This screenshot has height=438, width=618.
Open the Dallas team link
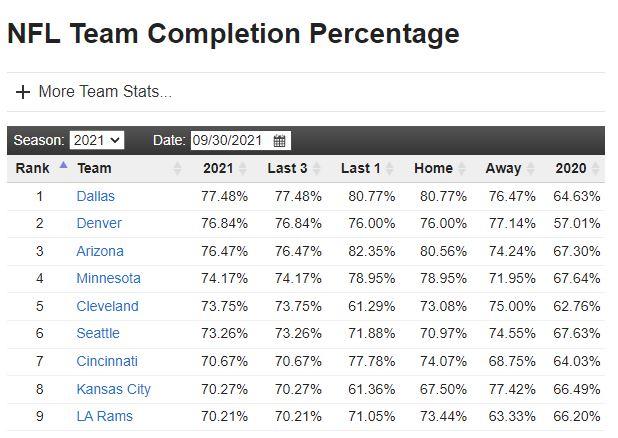tap(96, 196)
